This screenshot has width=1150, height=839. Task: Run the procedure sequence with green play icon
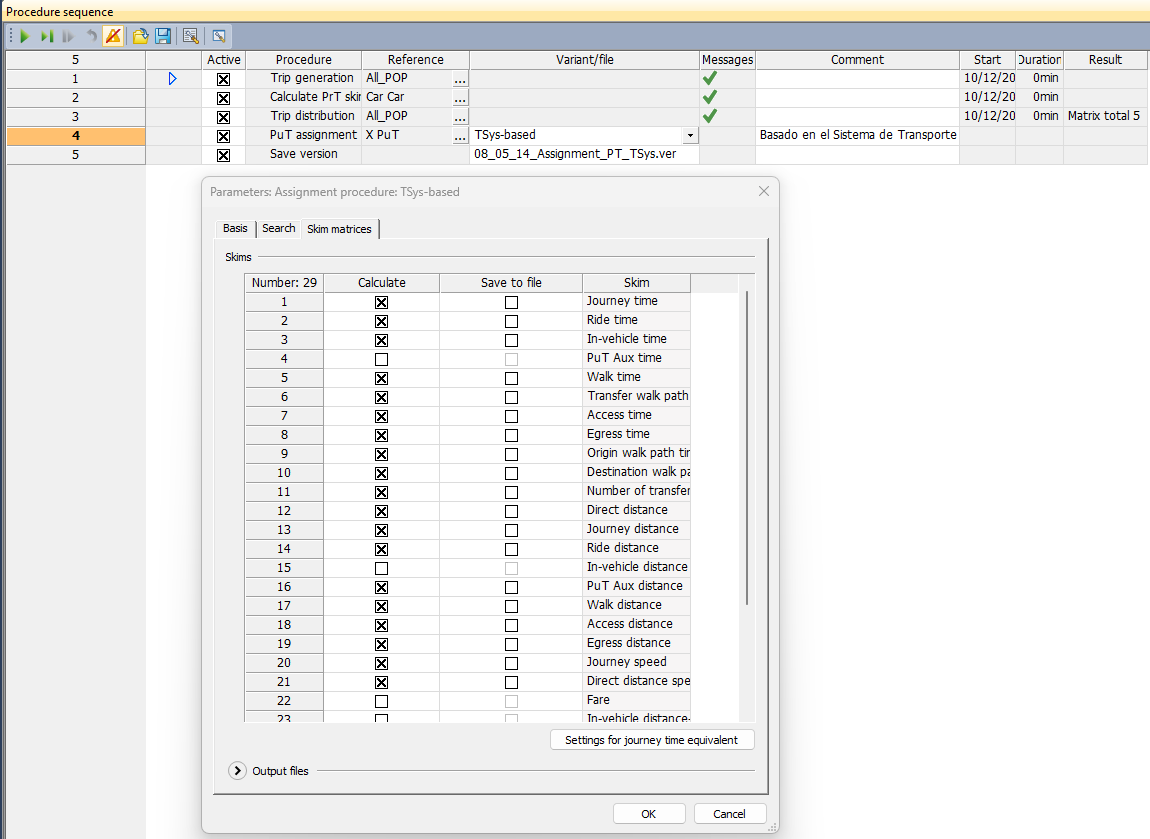click(x=24, y=36)
